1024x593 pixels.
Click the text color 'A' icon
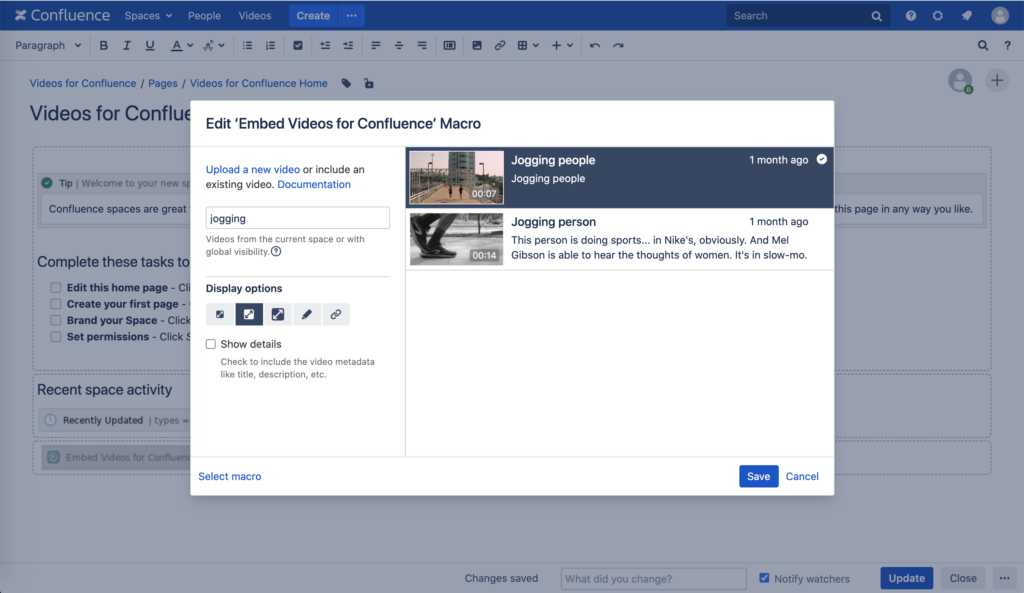click(x=176, y=46)
